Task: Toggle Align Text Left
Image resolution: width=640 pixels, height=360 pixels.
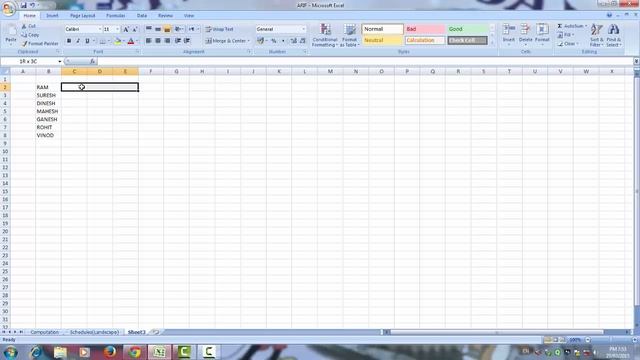Action: coord(149,41)
